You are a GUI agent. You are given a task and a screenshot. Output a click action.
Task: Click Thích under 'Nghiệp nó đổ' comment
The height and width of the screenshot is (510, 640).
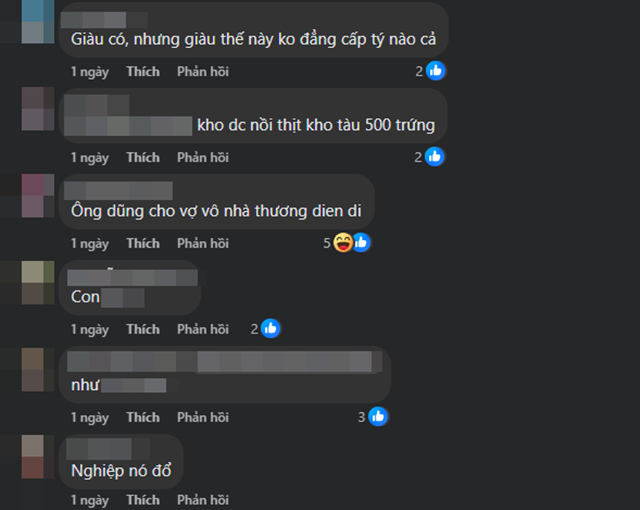click(x=143, y=500)
